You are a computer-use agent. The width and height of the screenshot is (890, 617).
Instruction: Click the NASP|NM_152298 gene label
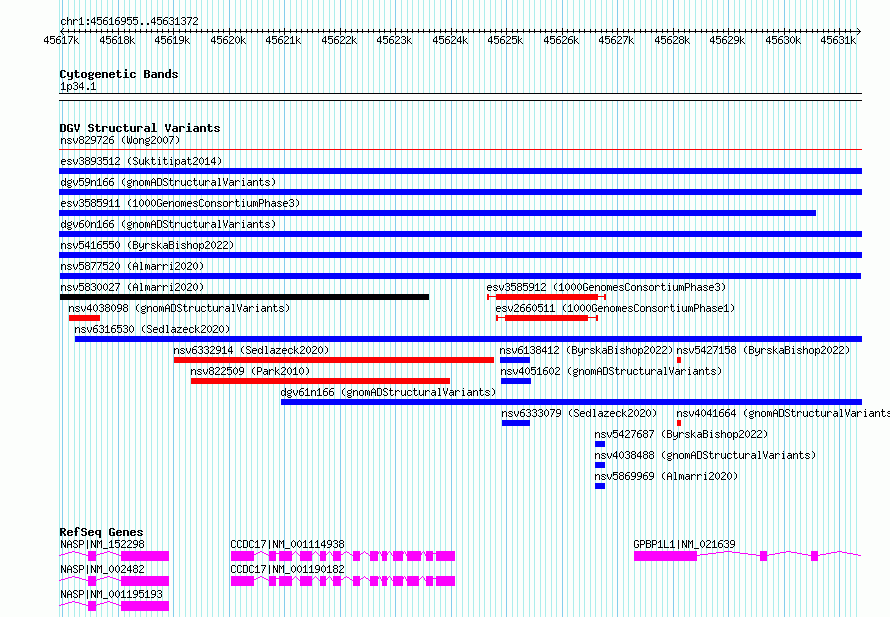click(x=102, y=544)
